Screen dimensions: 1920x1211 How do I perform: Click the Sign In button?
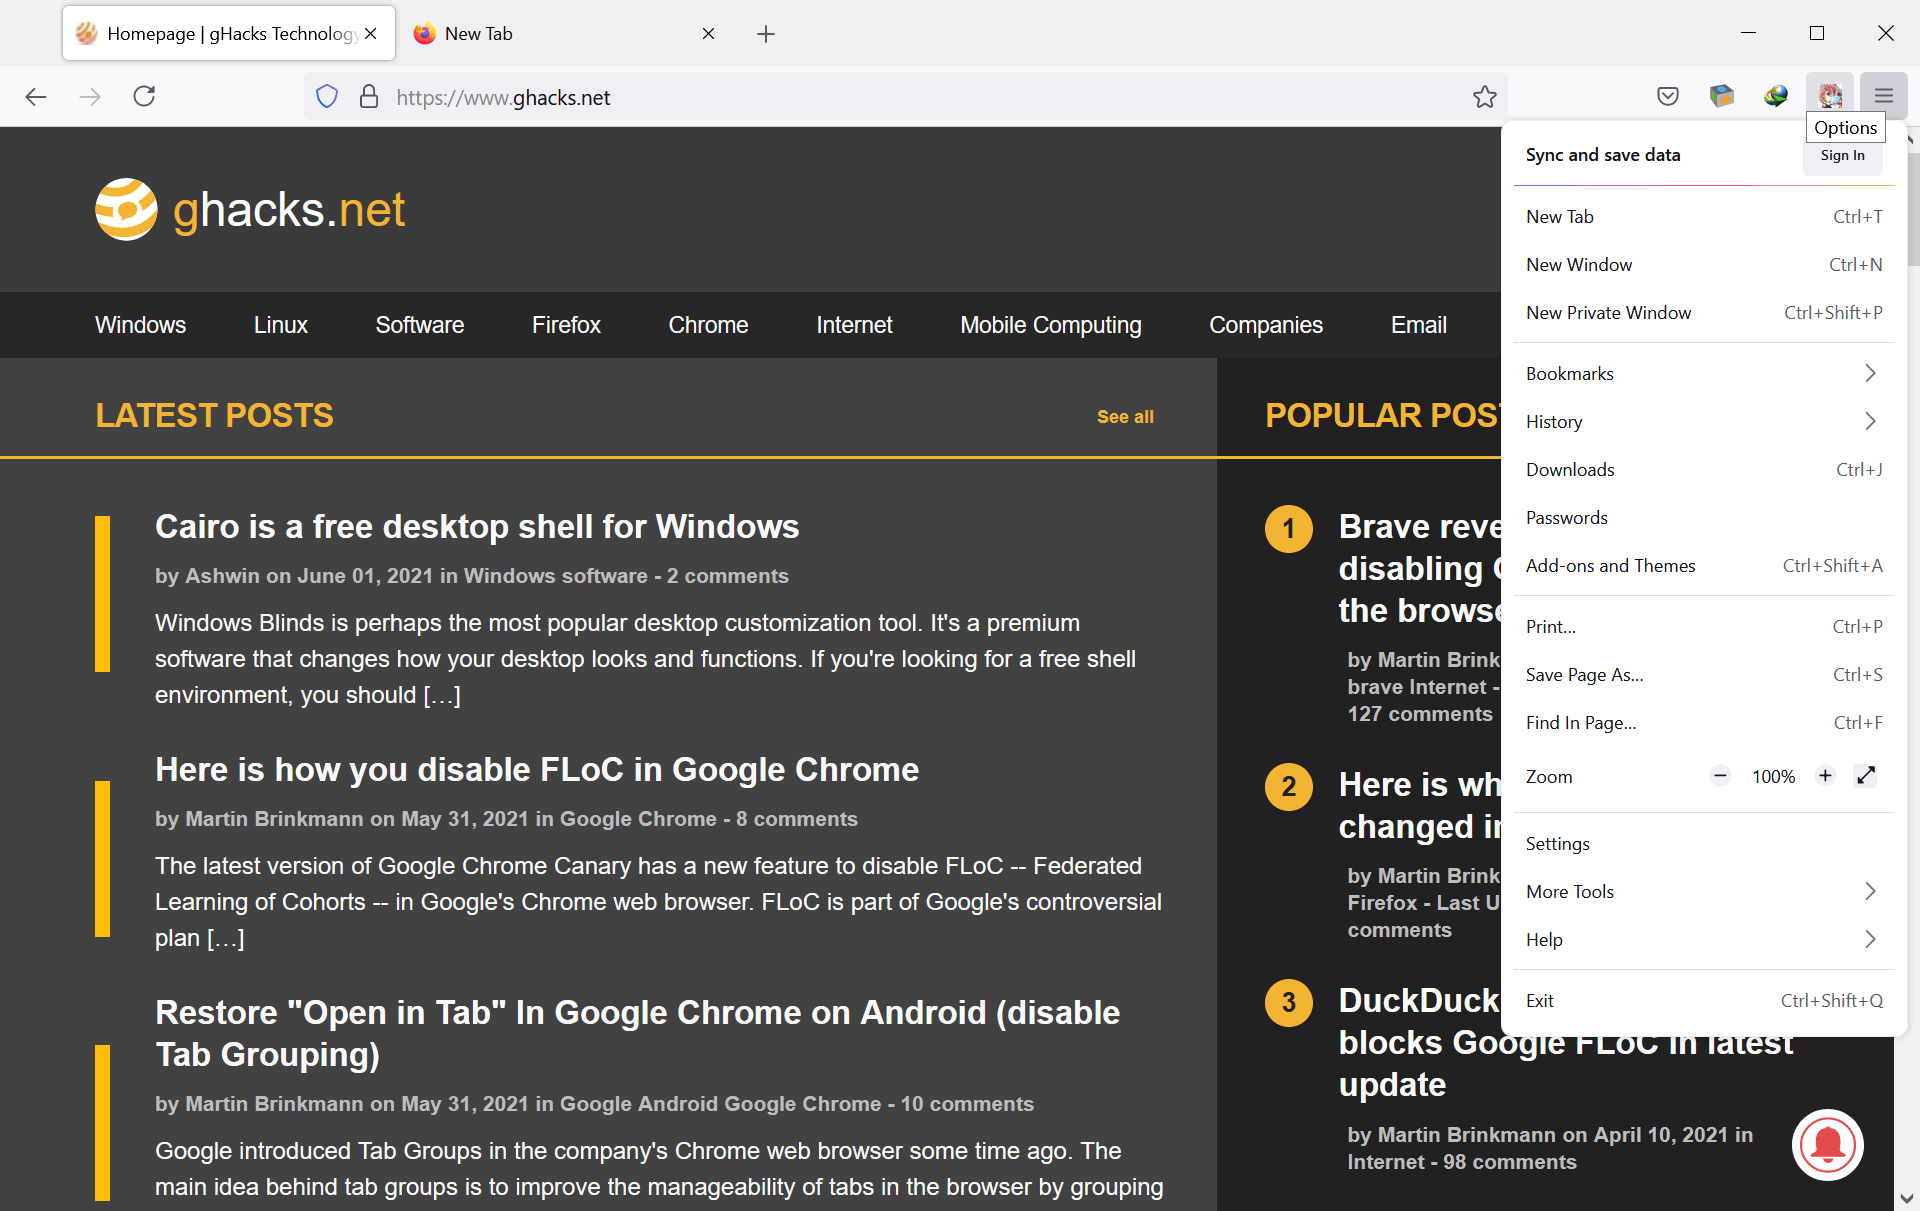pyautogui.click(x=1843, y=155)
